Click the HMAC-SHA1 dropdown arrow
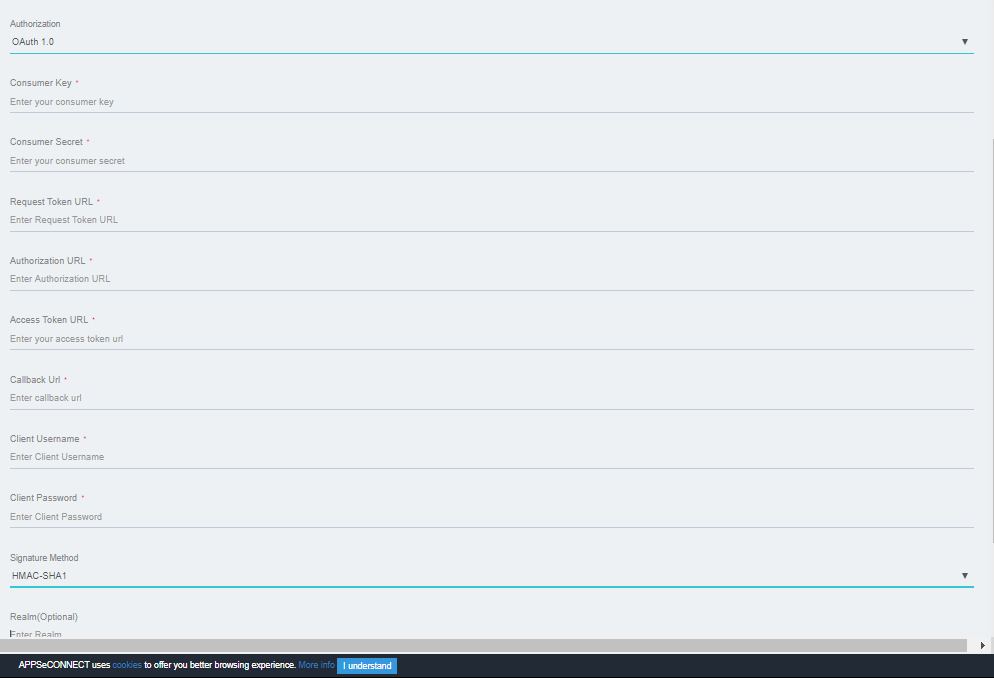 click(963, 575)
